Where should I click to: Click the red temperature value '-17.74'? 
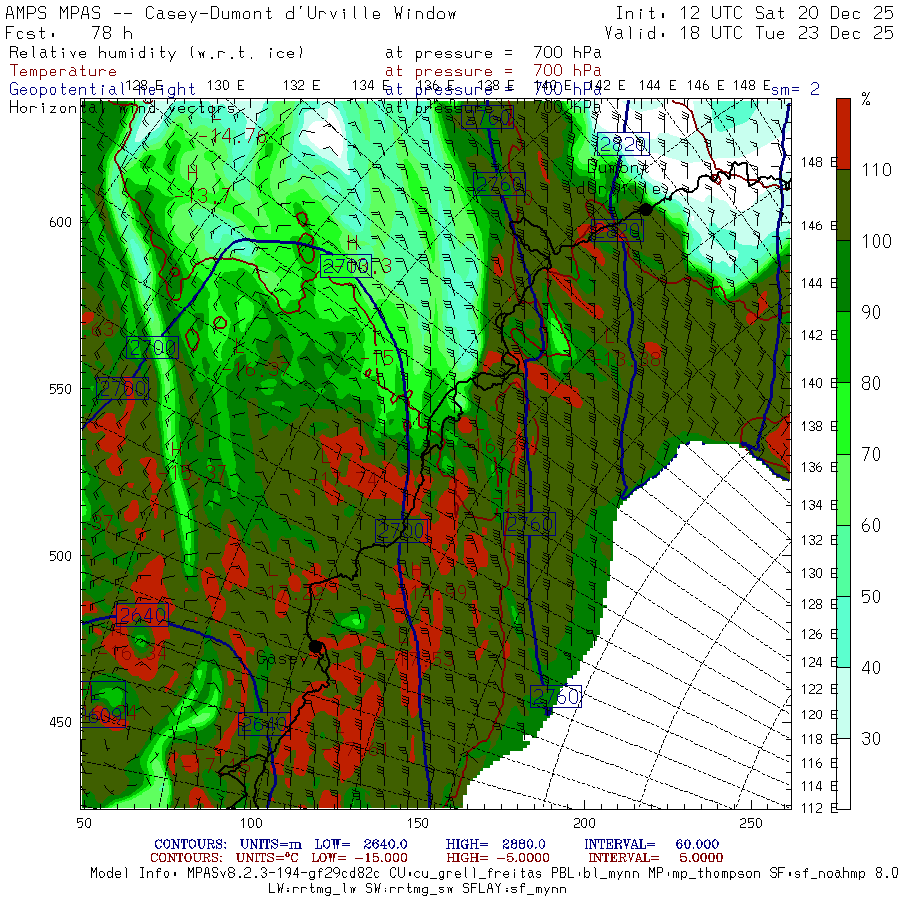coord(343,478)
